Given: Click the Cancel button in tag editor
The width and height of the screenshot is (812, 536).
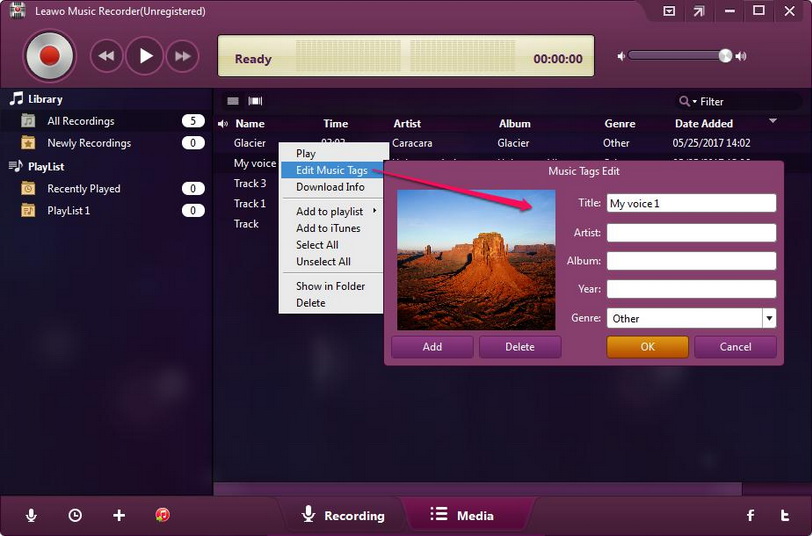Looking at the screenshot, I should (735, 347).
